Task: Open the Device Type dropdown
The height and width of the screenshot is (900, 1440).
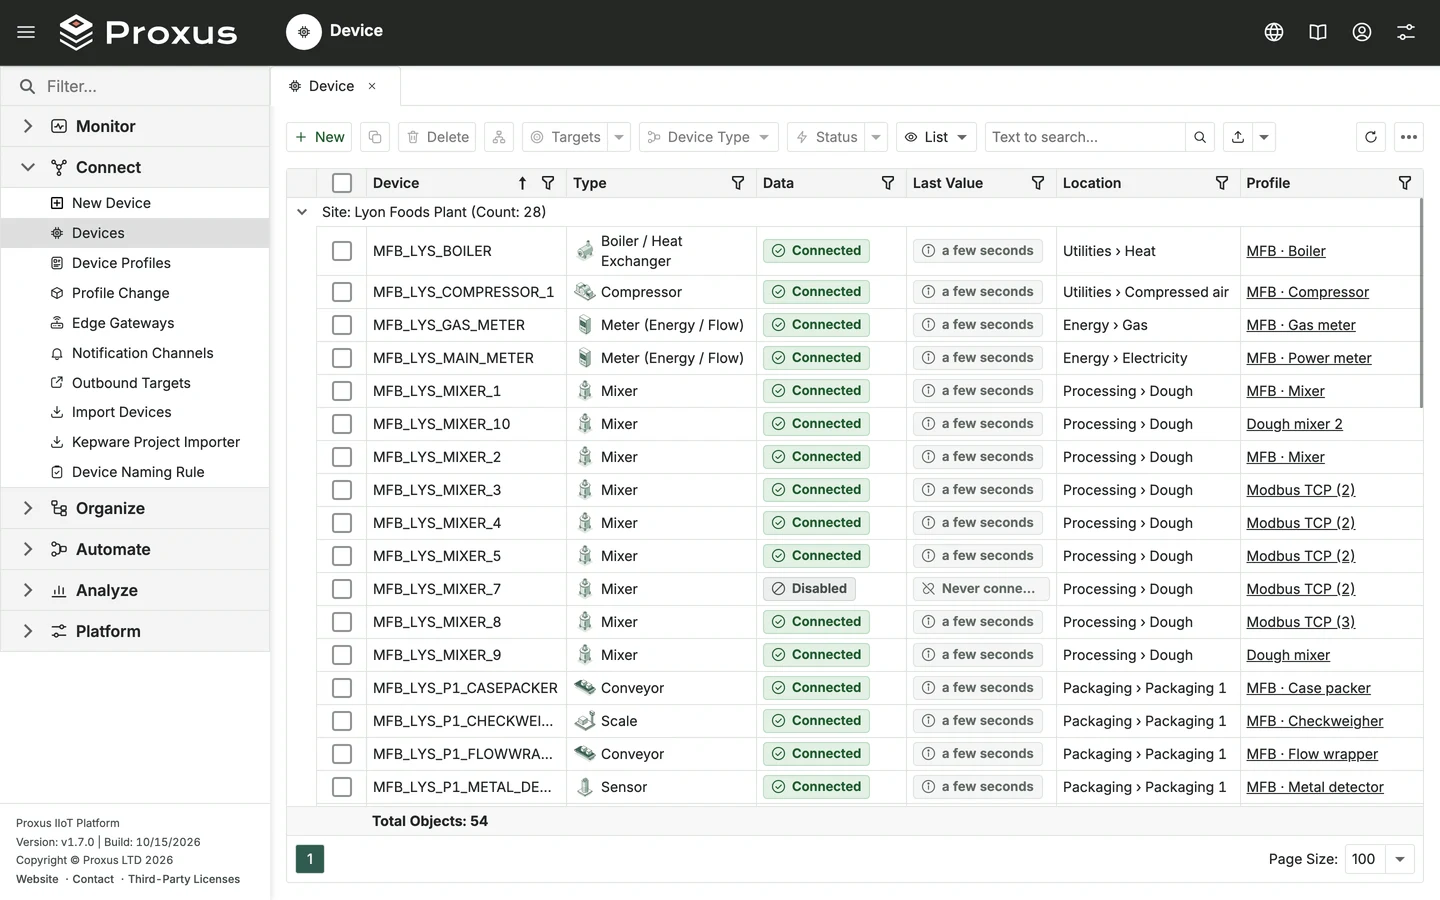Action: tap(709, 137)
